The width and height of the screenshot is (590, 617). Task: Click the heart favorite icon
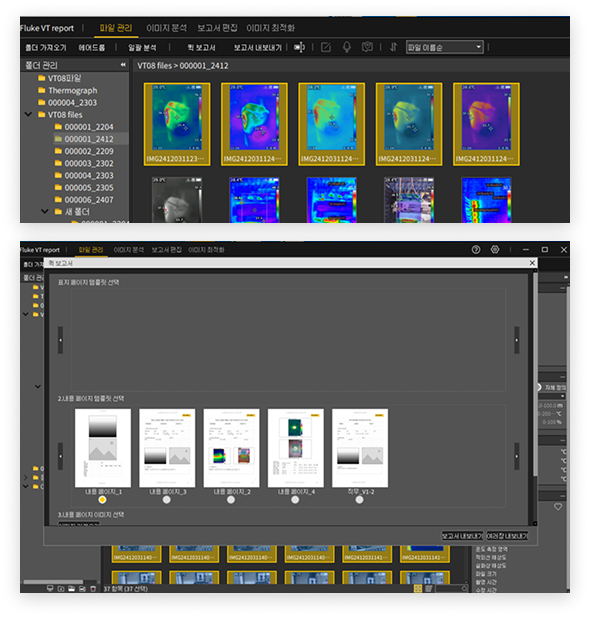(x=558, y=507)
